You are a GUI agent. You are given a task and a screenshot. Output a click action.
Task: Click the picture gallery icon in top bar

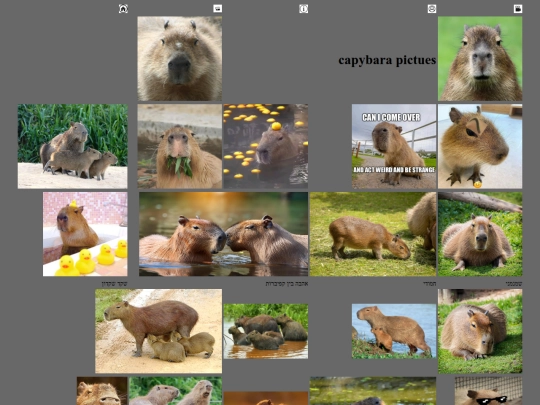[217, 9]
